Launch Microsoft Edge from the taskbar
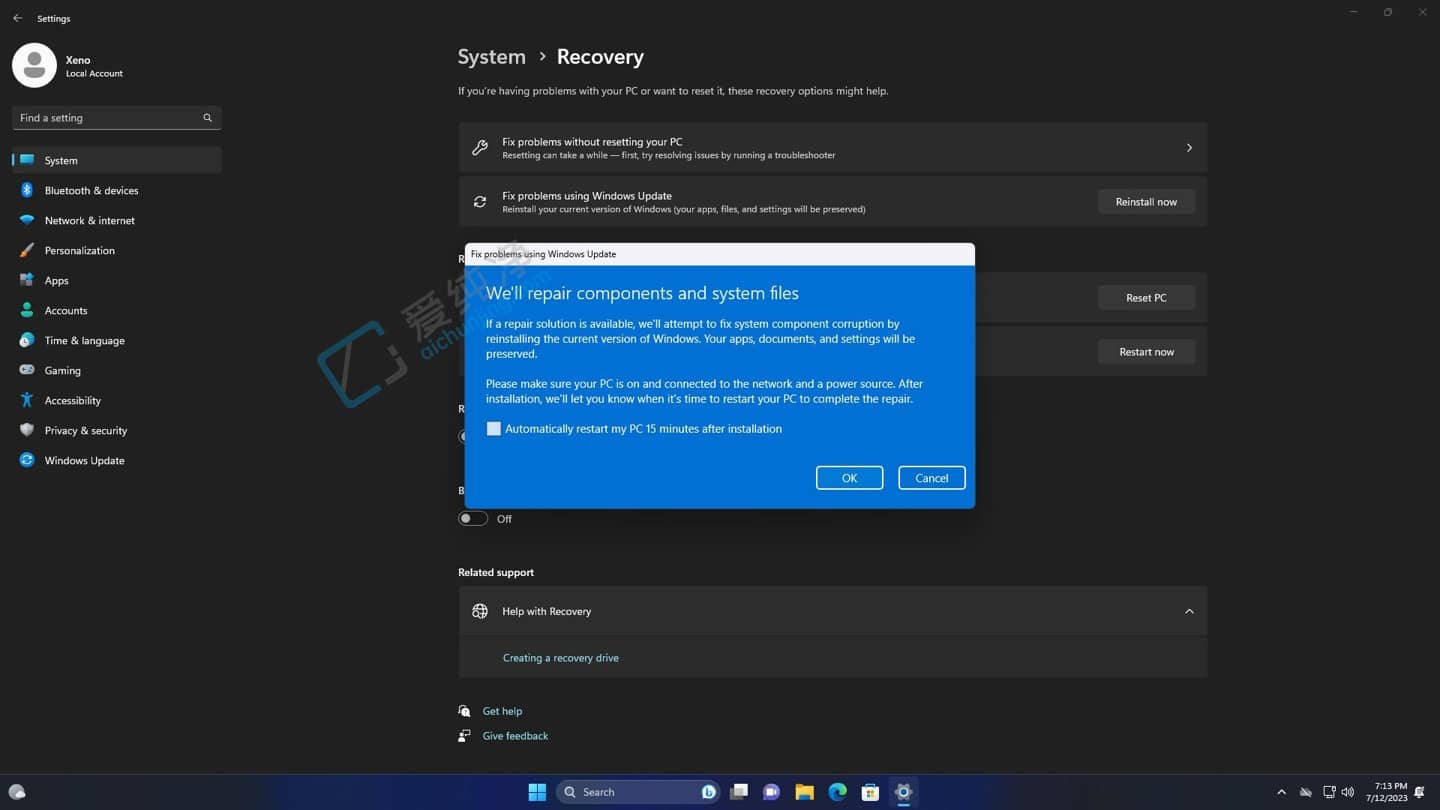This screenshot has width=1440, height=810. point(837,791)
